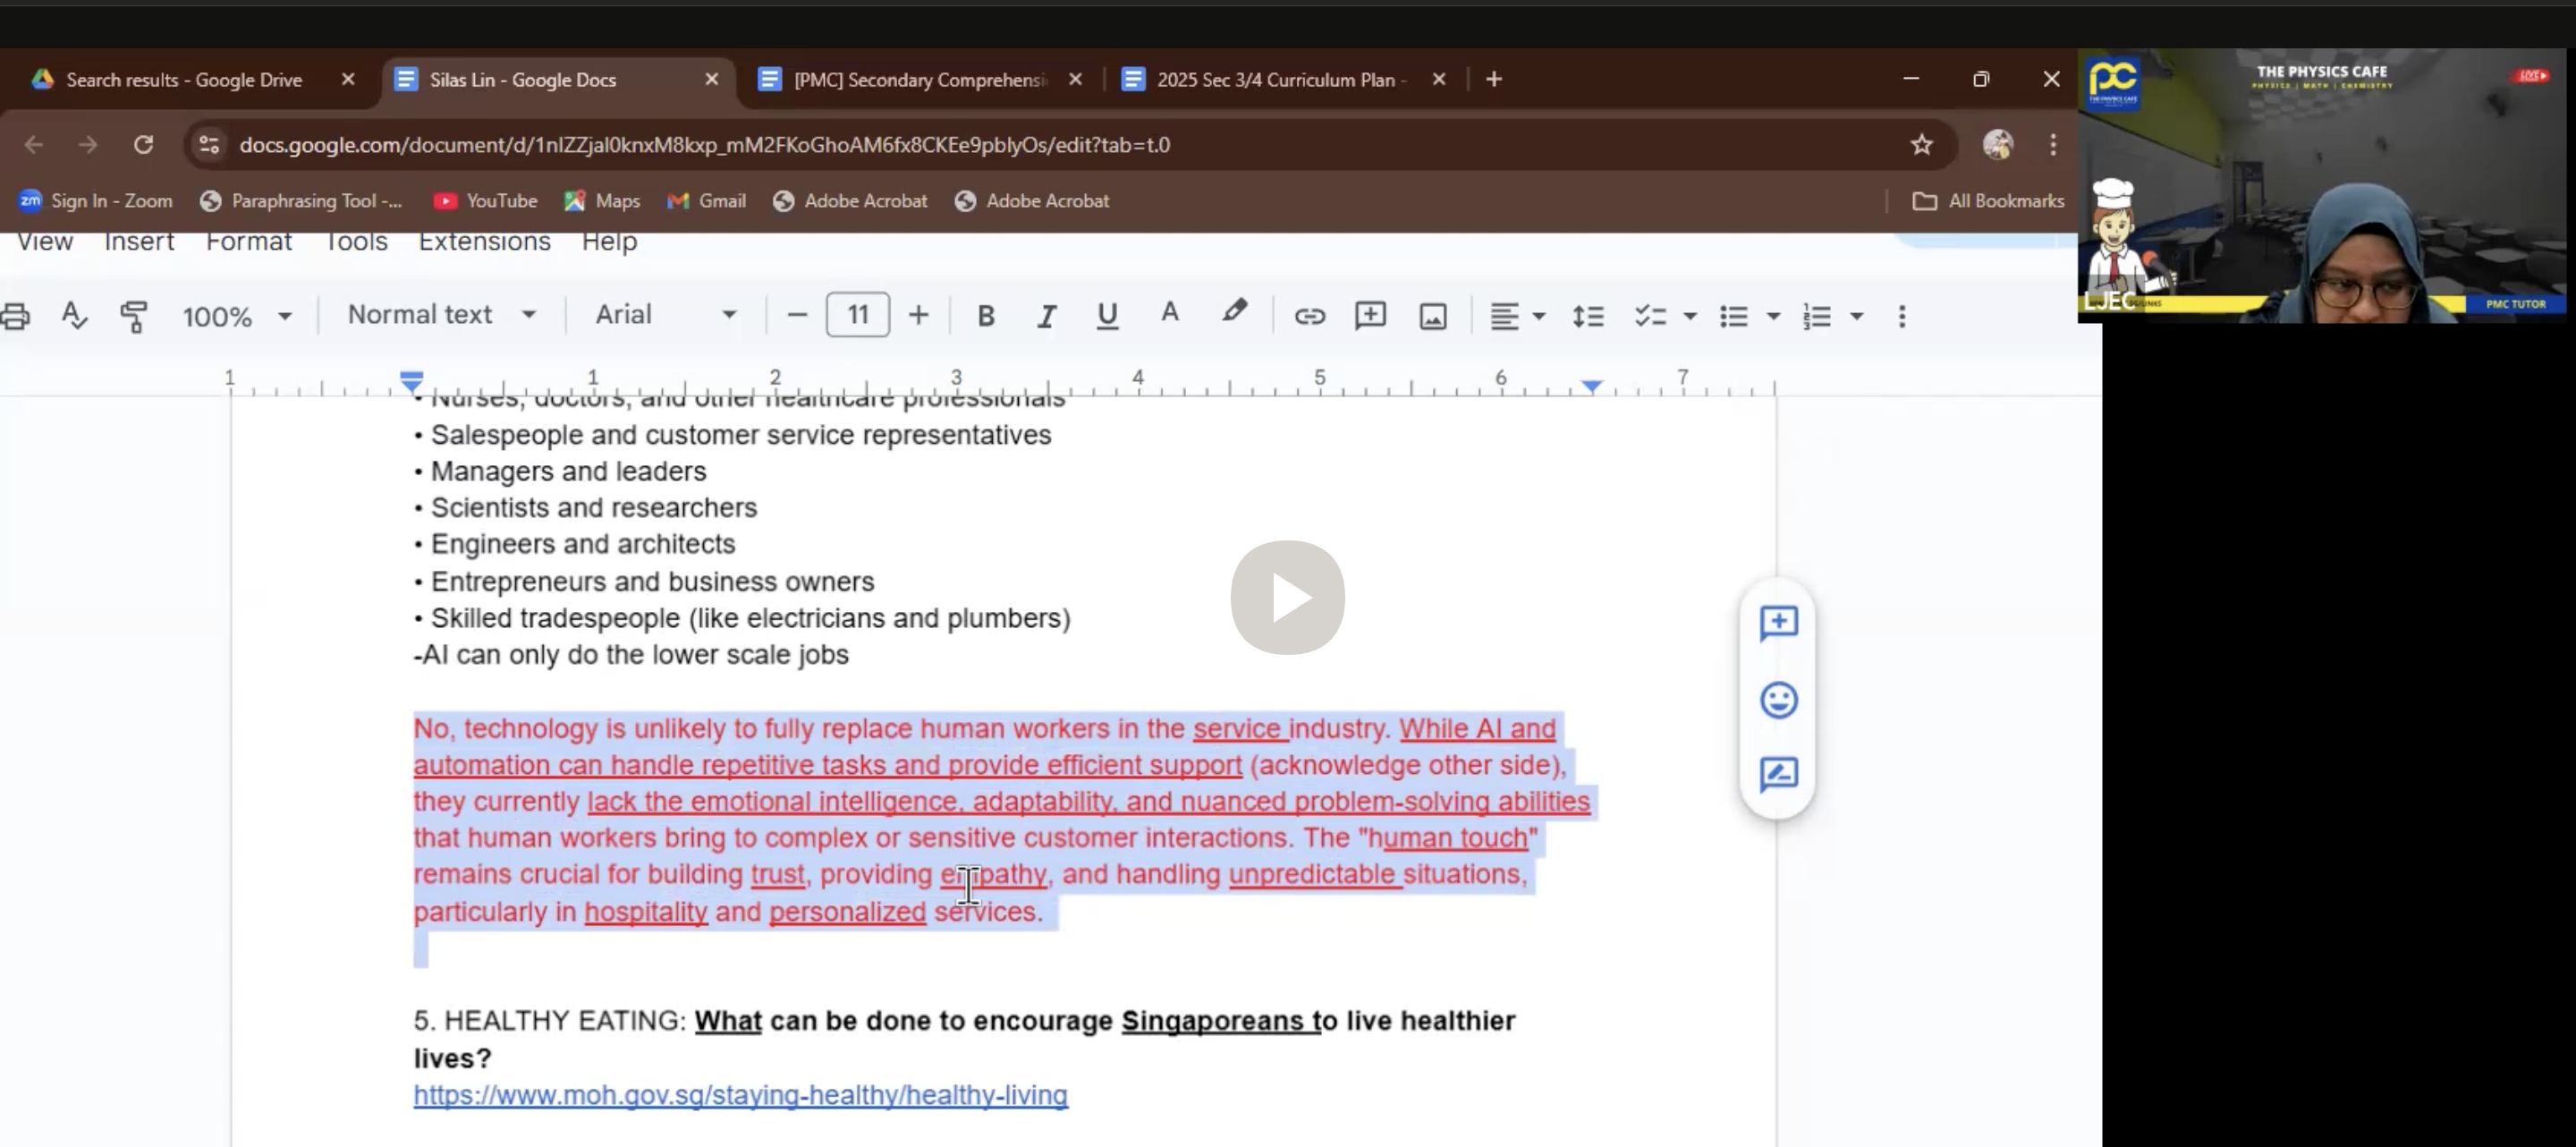Open Chrome three-dot menu
Screen dimensions: 2576x1147
pos(2053,145)
